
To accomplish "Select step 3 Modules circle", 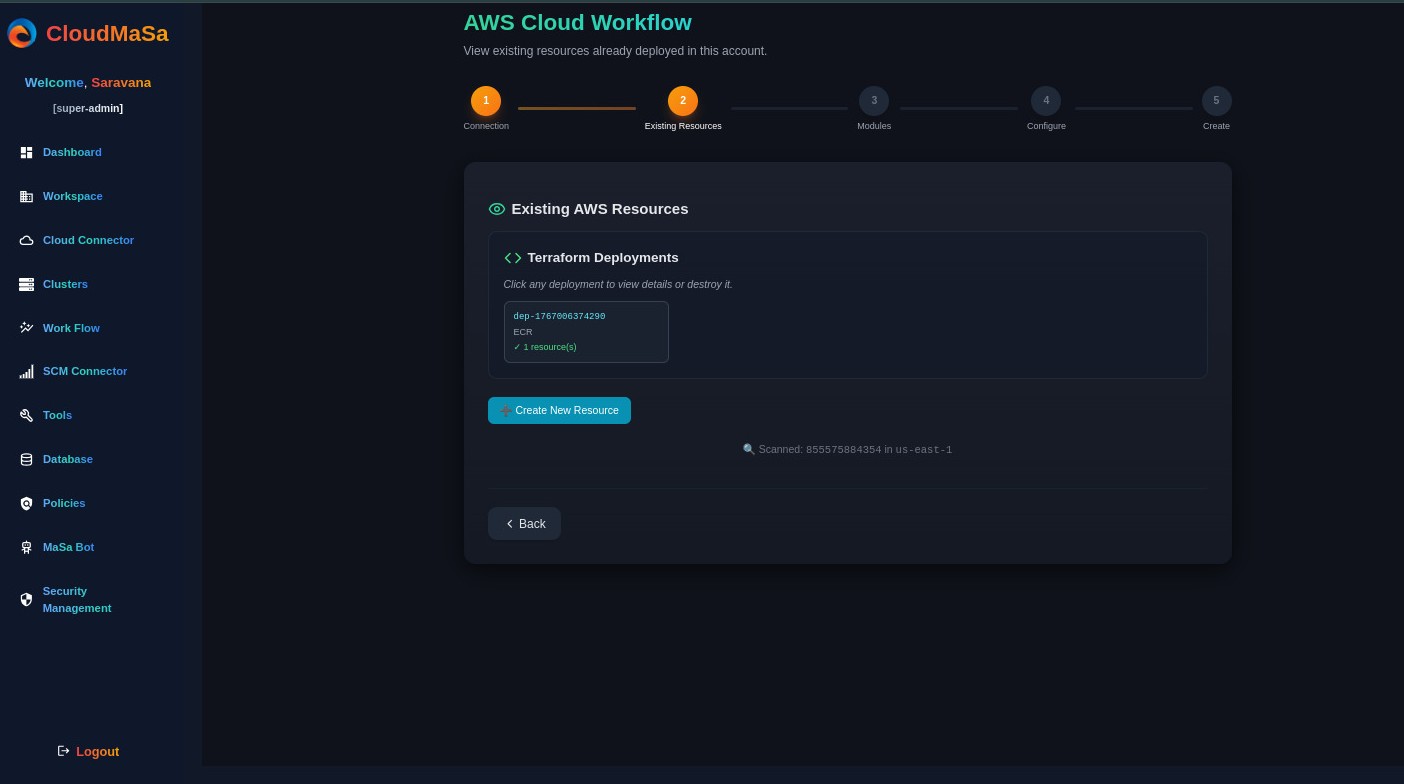I will coord(874,101).
